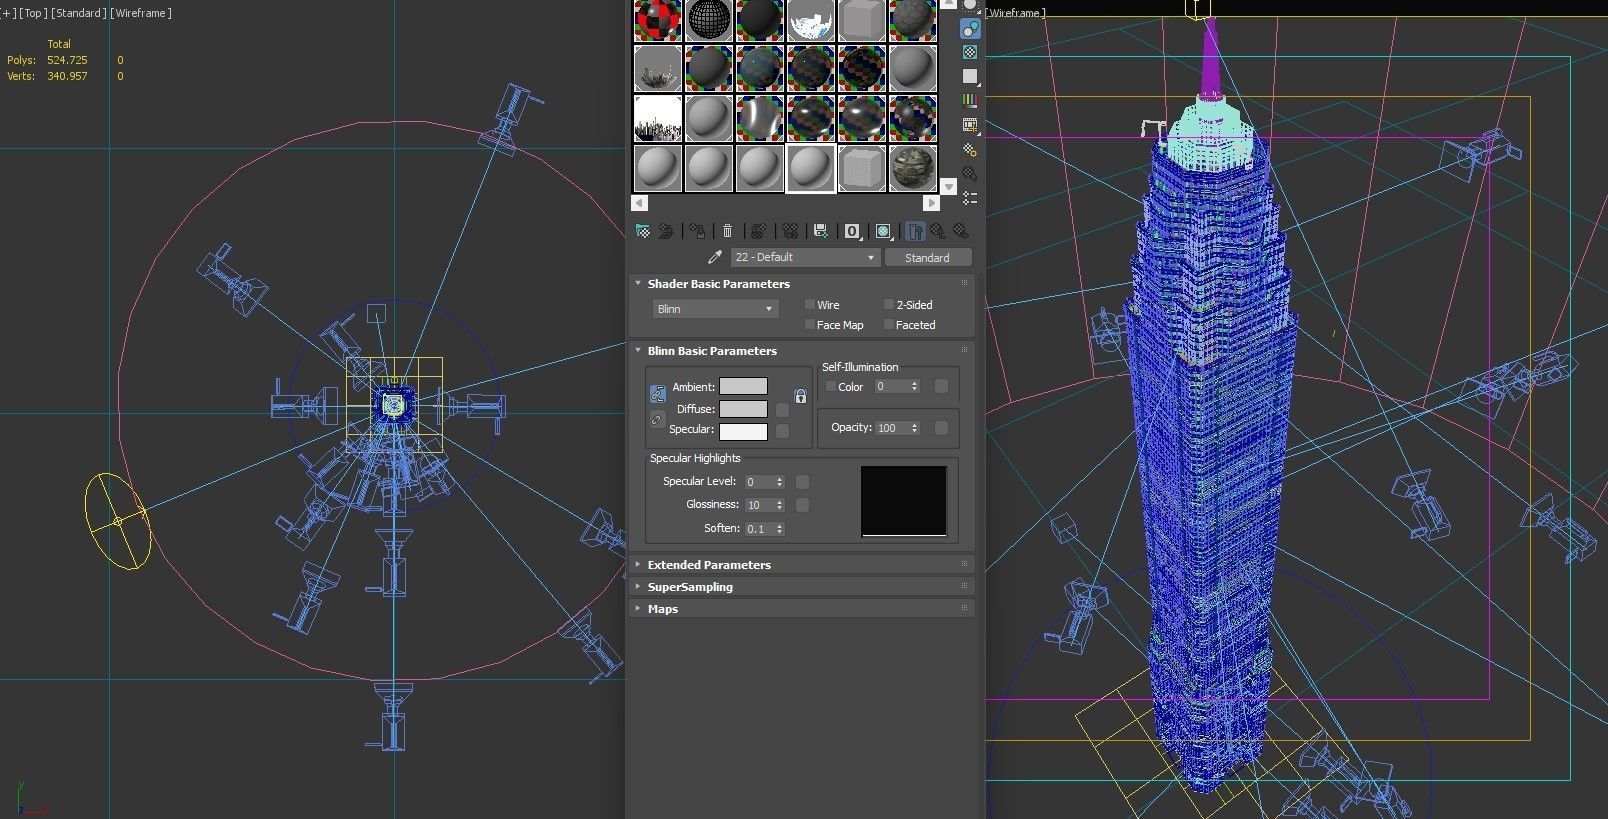The height and width of the screenshot is (819, 1608).
Task: Click the Make Preview icon
Action: [970, 125]
